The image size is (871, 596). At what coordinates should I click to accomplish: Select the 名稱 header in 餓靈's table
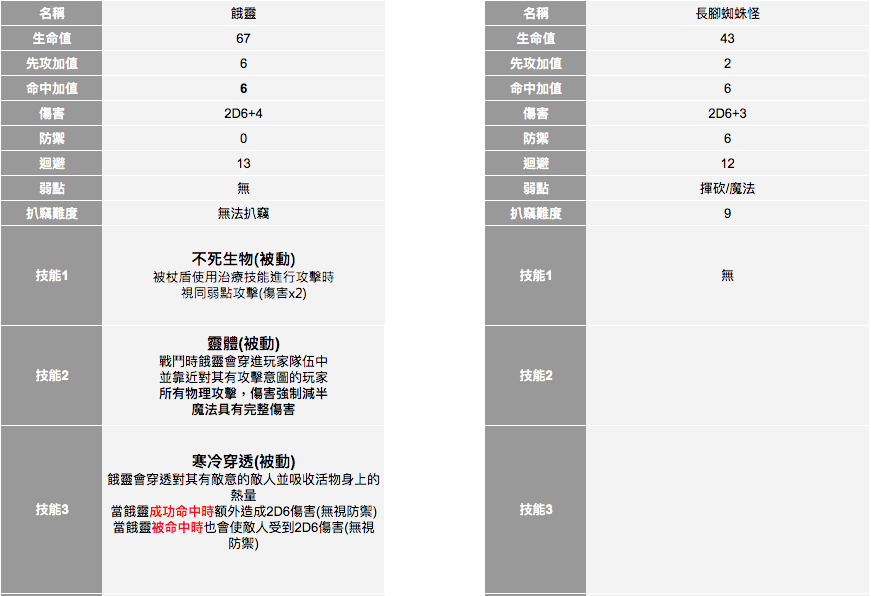click(x=52, y=13)
